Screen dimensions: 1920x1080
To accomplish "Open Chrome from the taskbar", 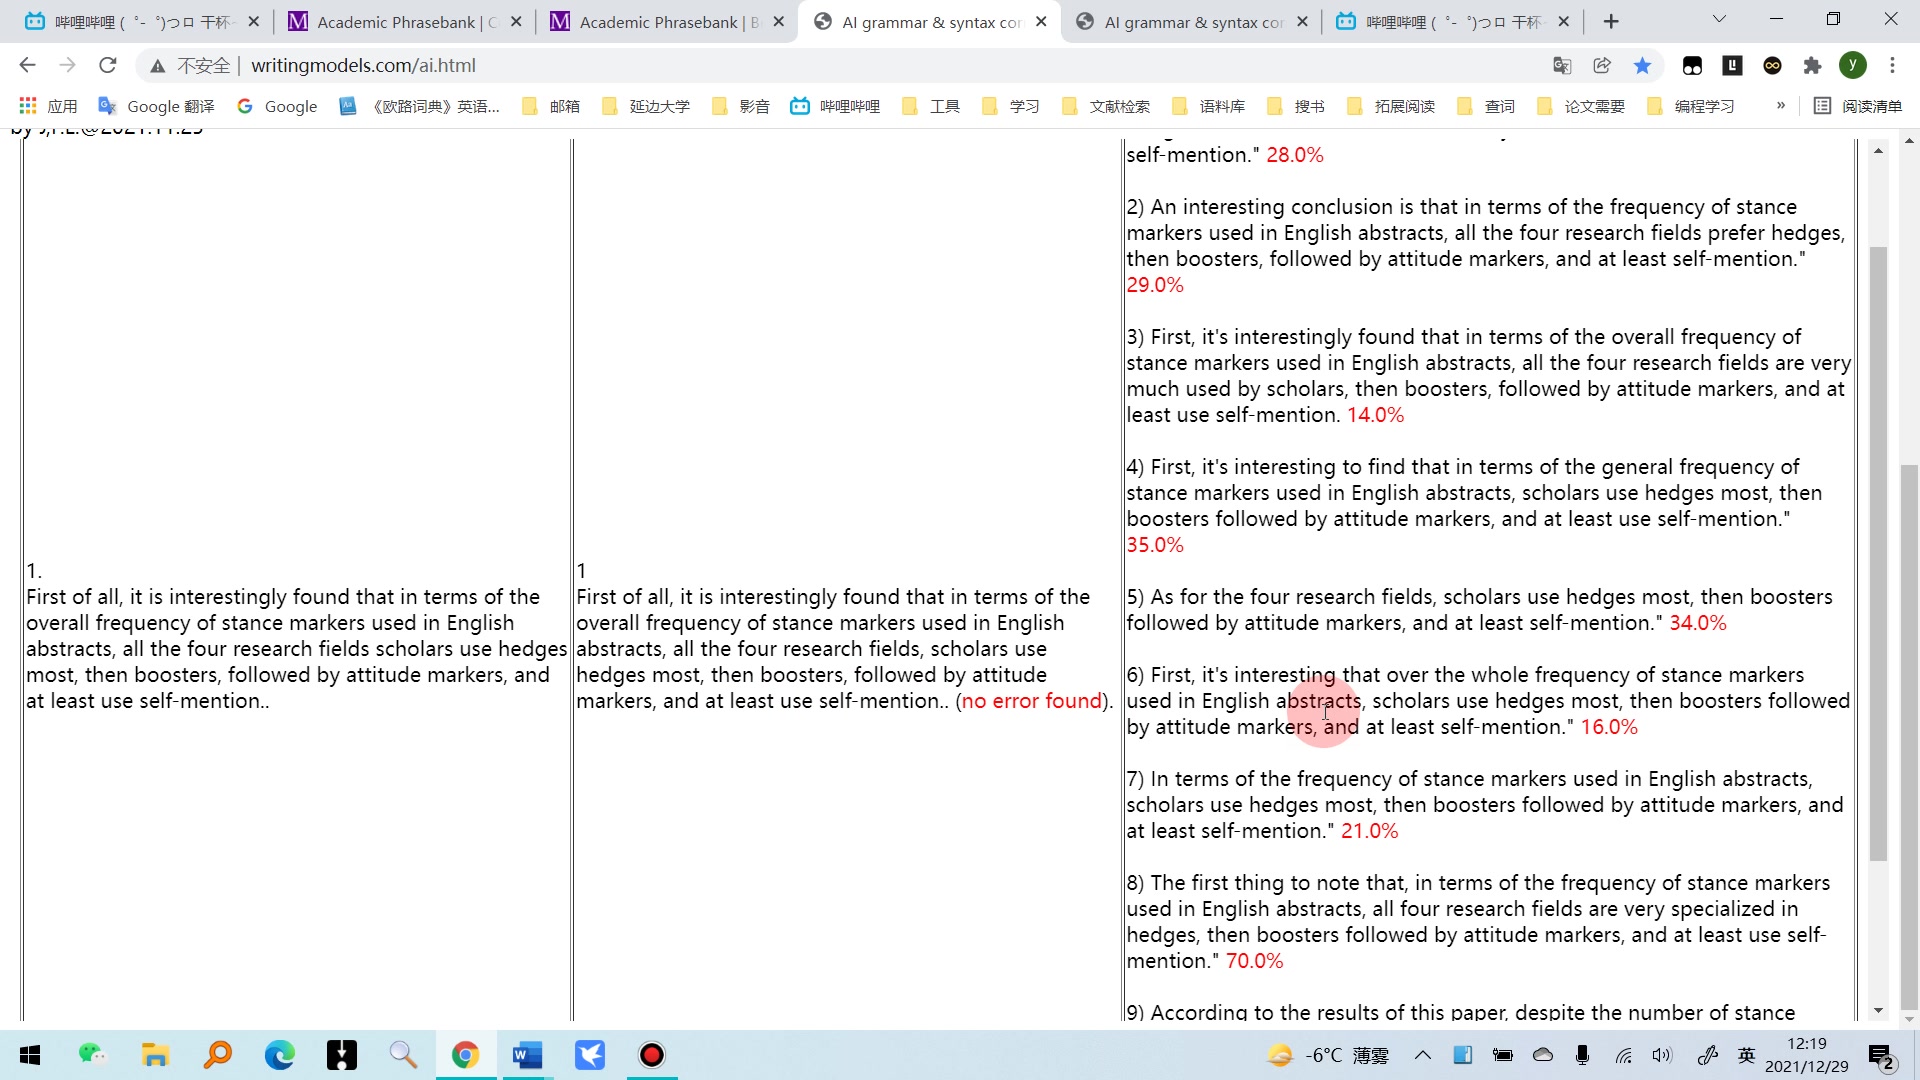I will click(465, 1055).
